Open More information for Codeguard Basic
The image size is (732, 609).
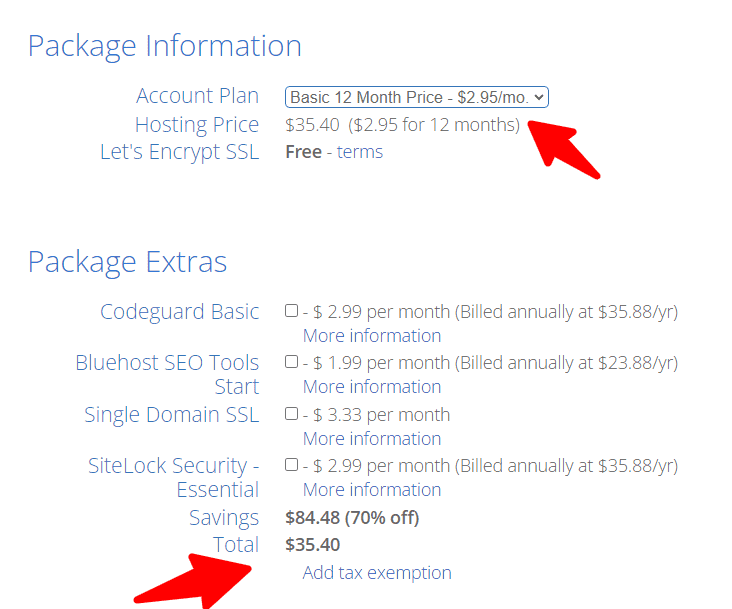point(371,336)
